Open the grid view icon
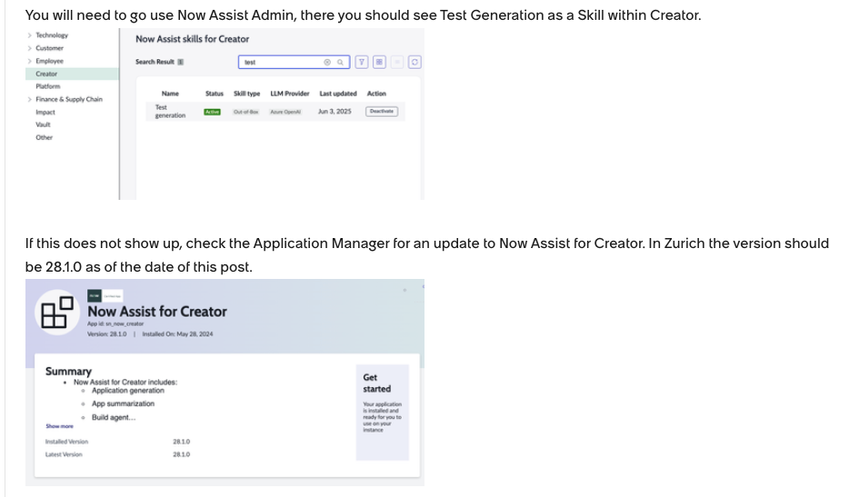The width and height of the screenshot is (859, 497). click(x=379, y=62)
